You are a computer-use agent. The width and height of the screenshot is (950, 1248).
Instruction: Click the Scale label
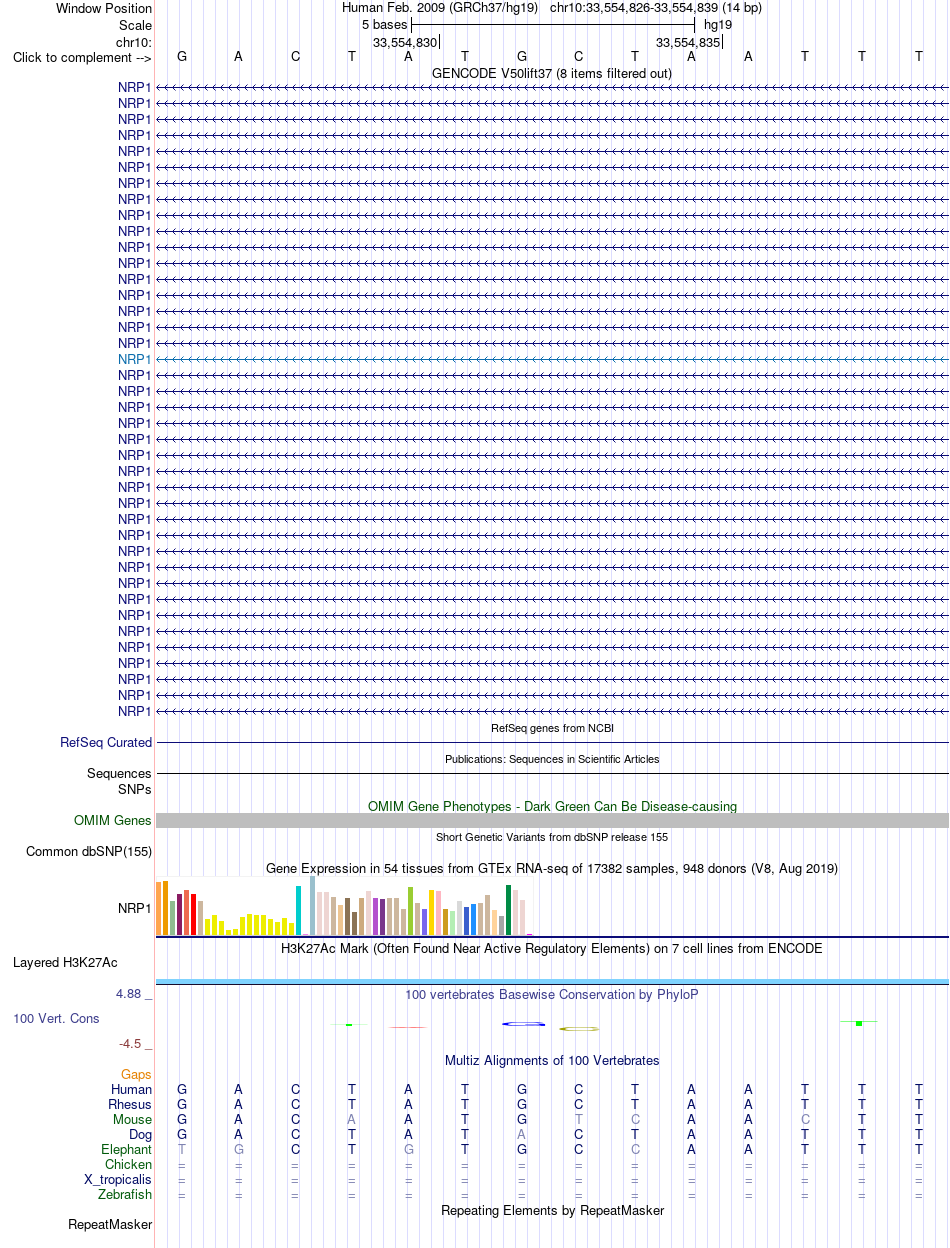pyautogui.click(x=135, y=25)
